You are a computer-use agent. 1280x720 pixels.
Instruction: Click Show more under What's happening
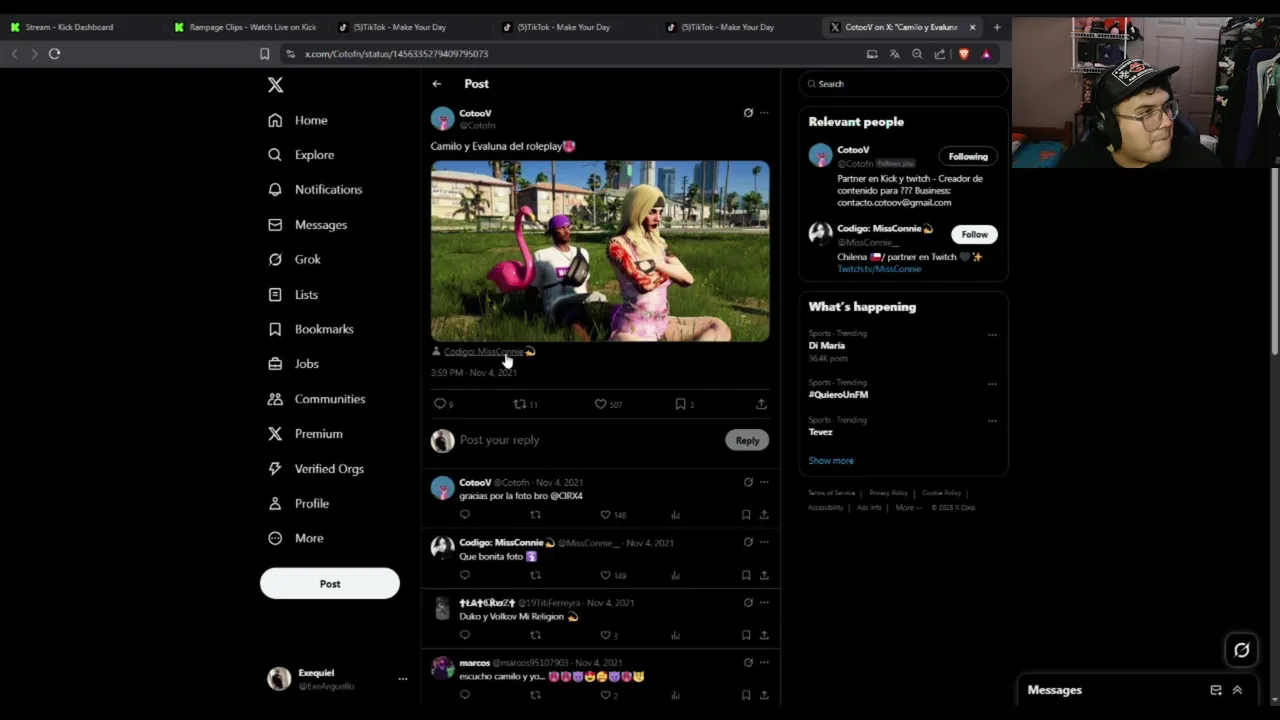coord(831,461)
